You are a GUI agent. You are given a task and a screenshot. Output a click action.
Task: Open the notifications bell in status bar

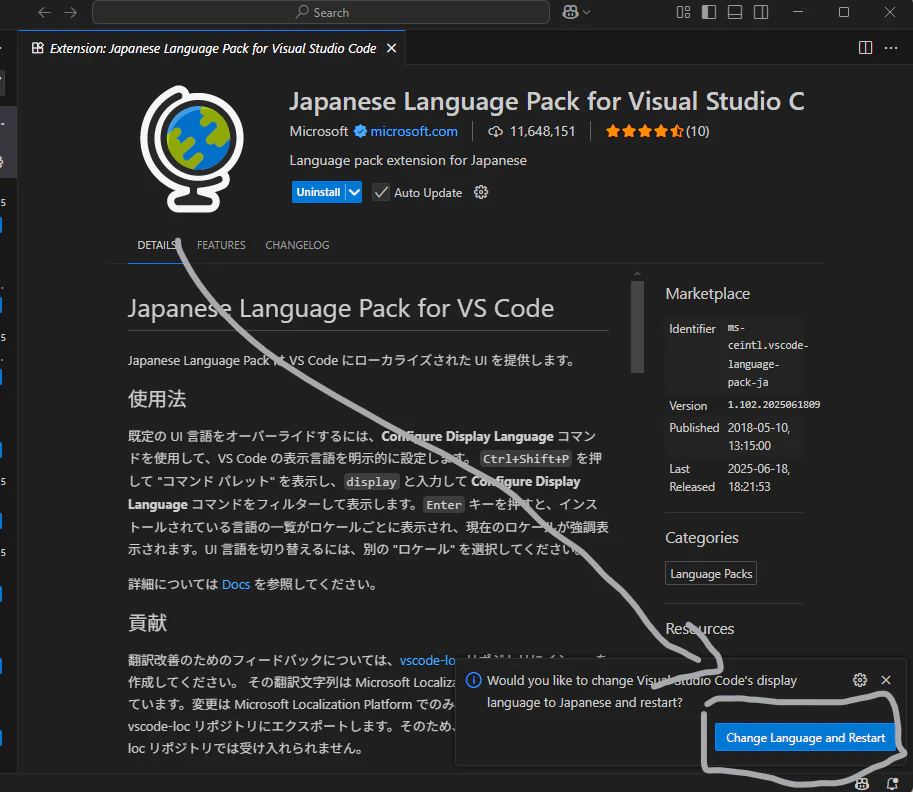(891, 784)
